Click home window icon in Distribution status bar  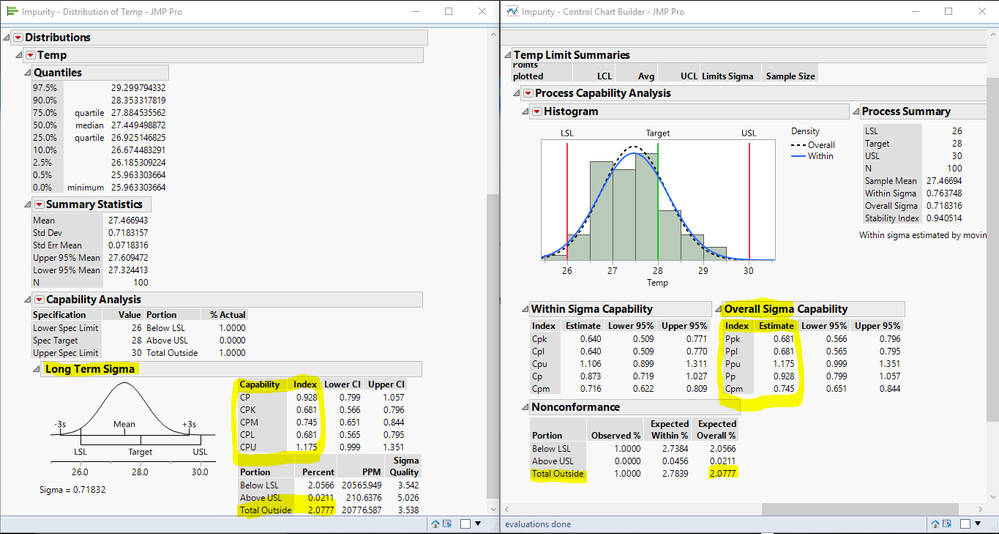tap(436, 523)
